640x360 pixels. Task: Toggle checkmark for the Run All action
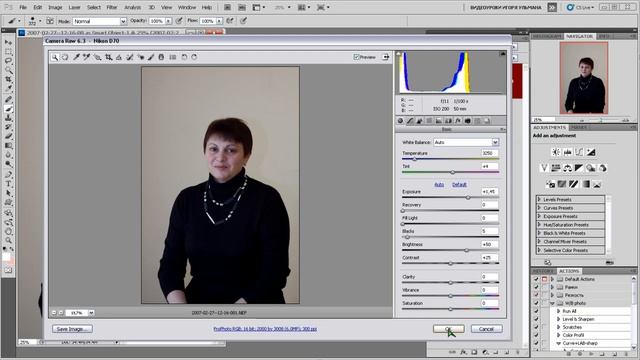pyautogui.click(x=536, y=311)
